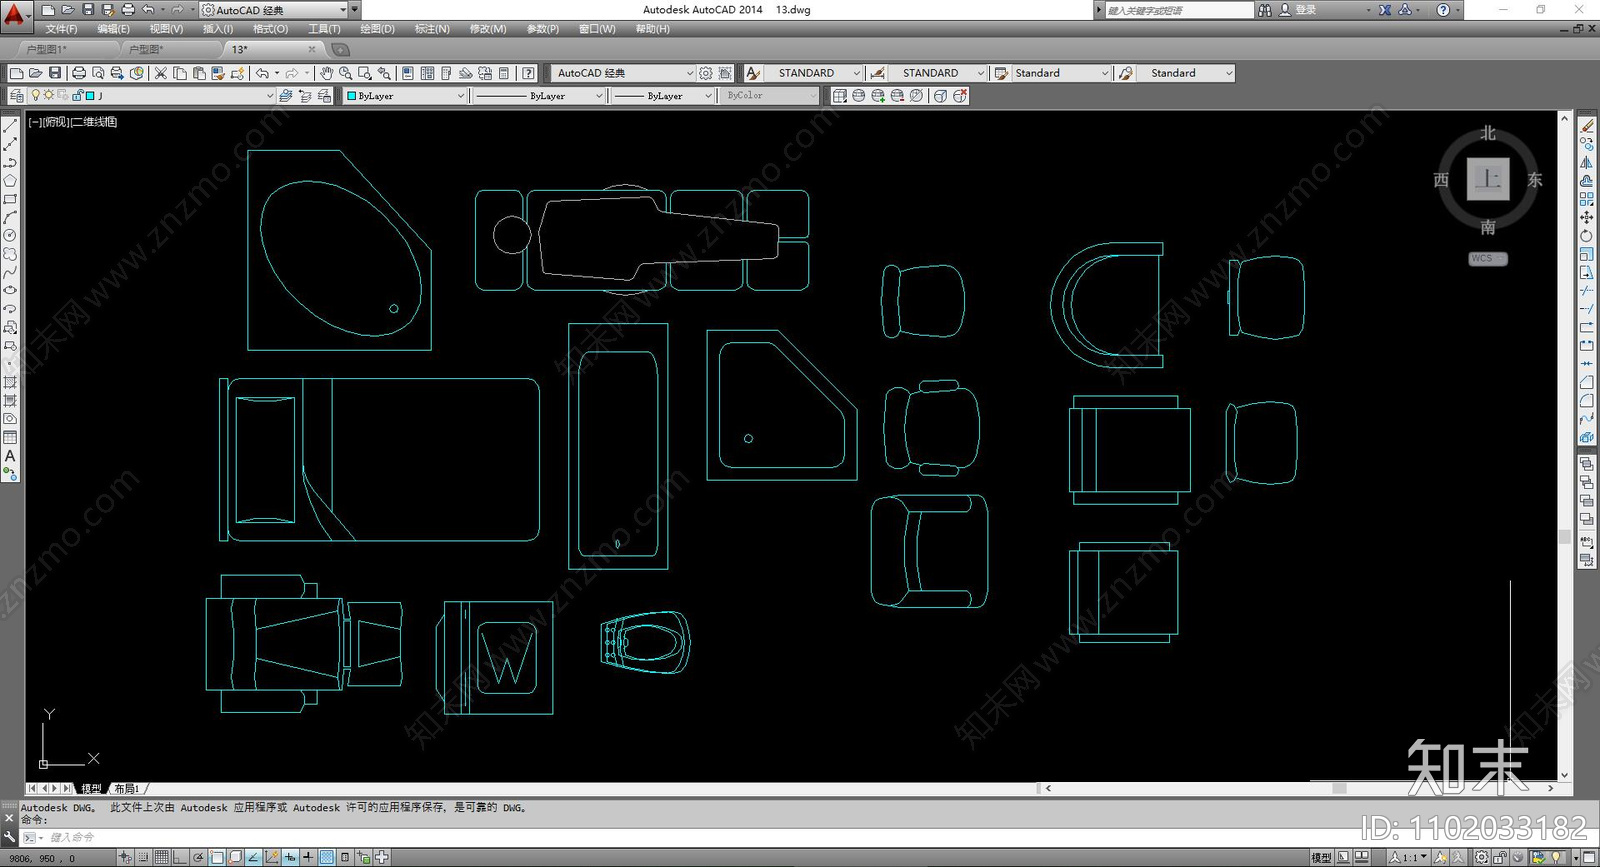This screenshot has width=1600, height=867.
Task: Toggle Ortho Mode in status bar
Action: pos(179,858)
